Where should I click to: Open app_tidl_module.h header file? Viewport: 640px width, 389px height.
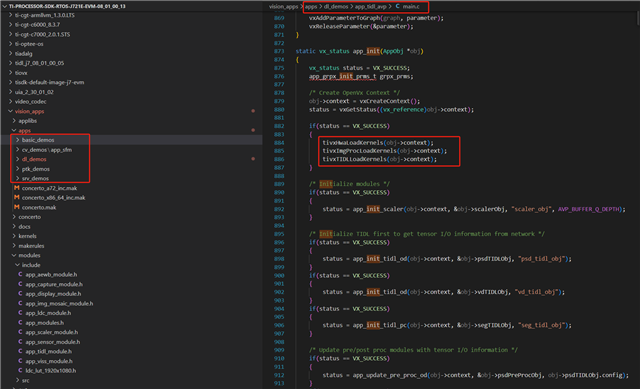(x=48, y=351)
